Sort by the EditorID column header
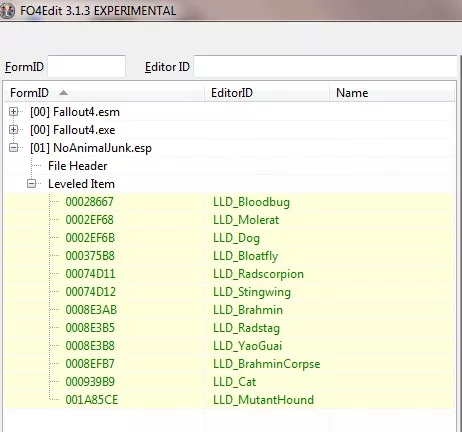This screenshot has width=462, height=432. (267, 93)
